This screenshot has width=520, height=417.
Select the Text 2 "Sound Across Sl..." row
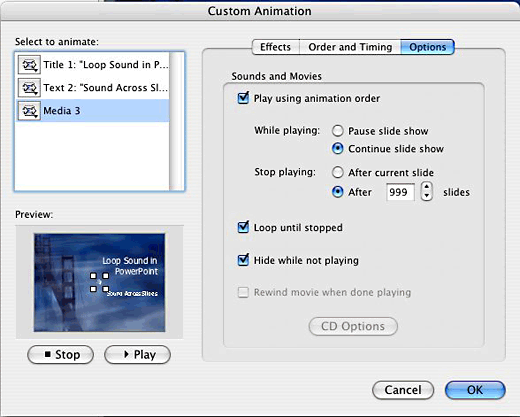[93, 88]
